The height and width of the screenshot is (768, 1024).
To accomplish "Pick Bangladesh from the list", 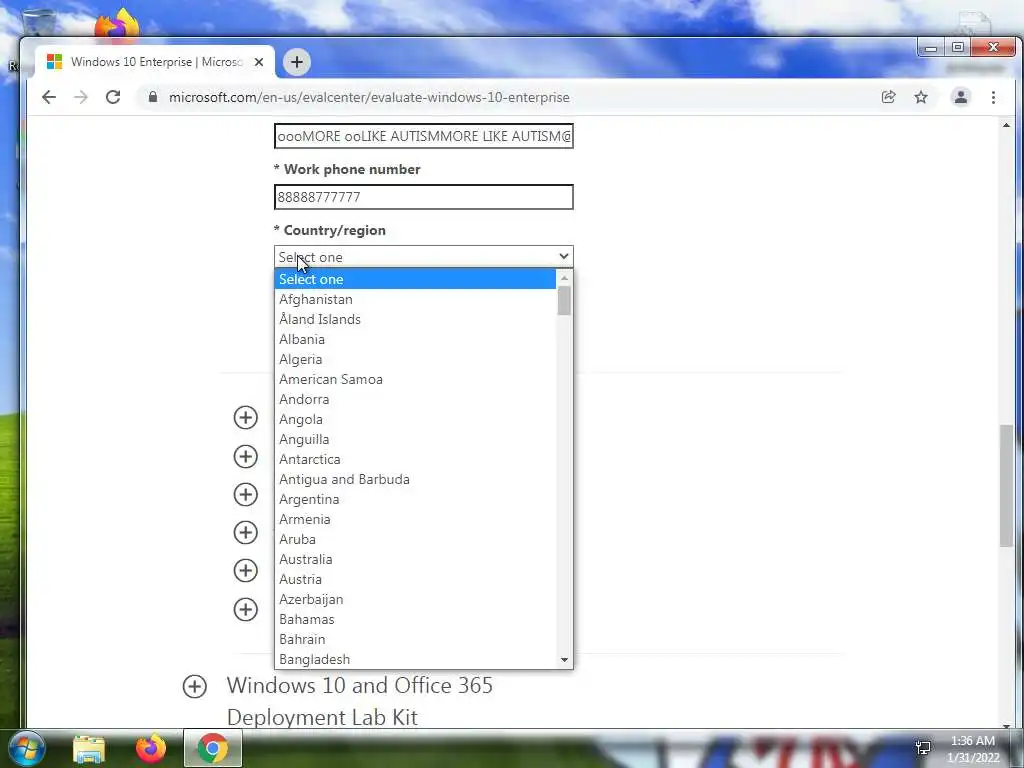I will click(415, 660).
